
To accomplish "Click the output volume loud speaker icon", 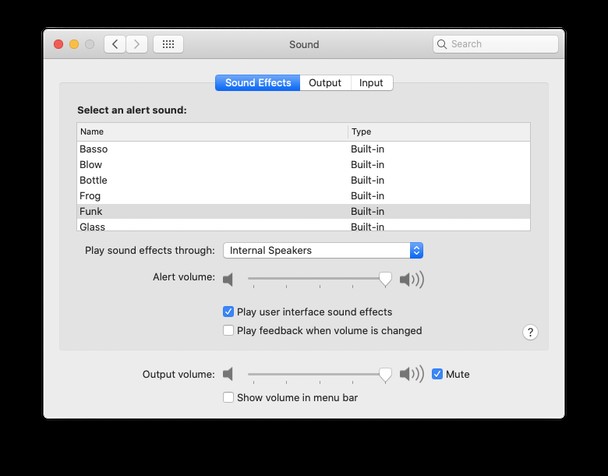I will coord(412,374).
